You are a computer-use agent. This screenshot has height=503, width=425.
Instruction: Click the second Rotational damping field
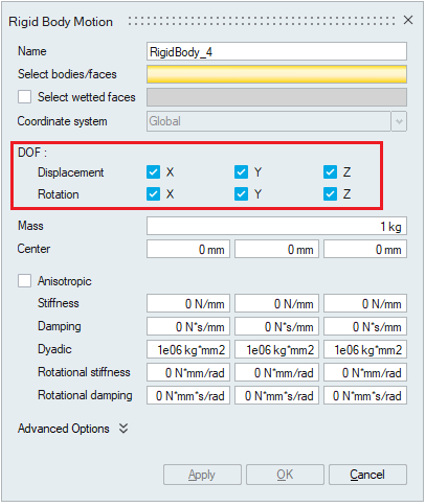click(x=276, y=395)
